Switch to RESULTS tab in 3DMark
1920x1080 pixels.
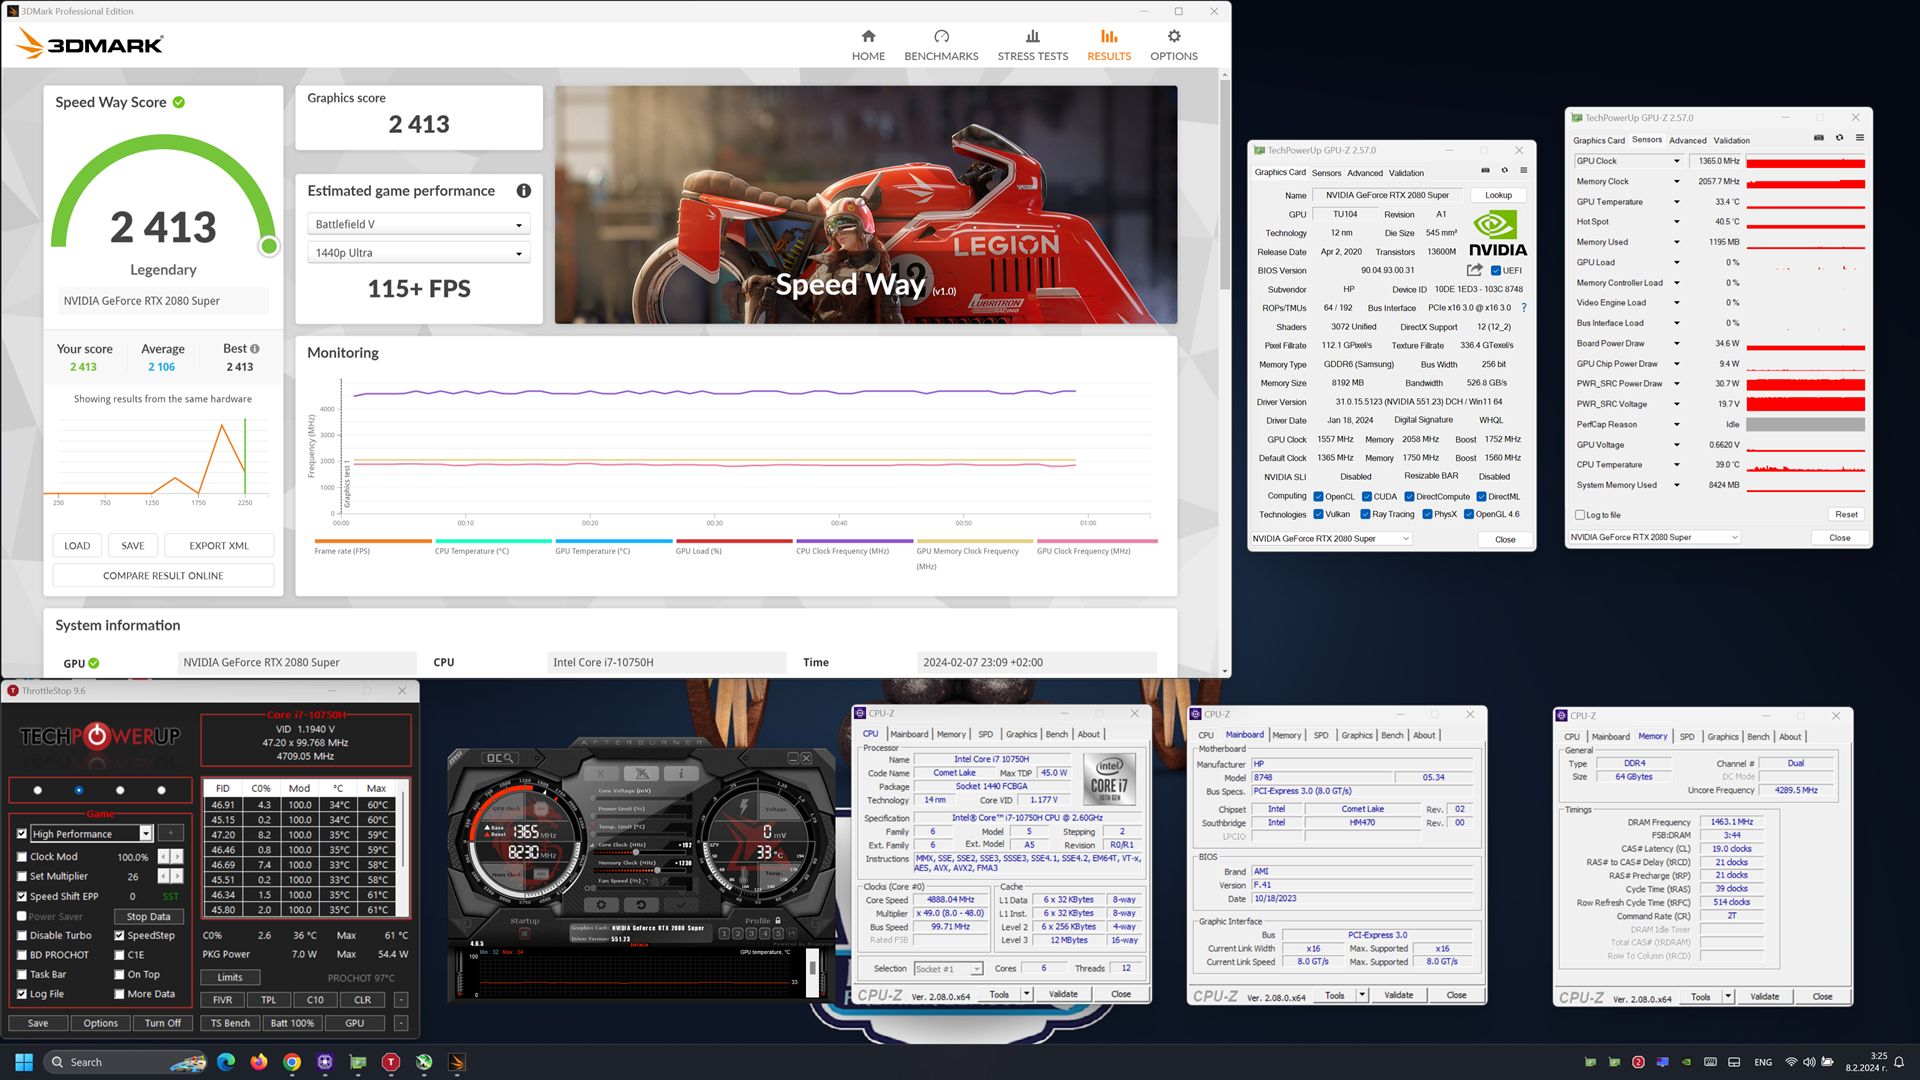[x=1109, y=45]
